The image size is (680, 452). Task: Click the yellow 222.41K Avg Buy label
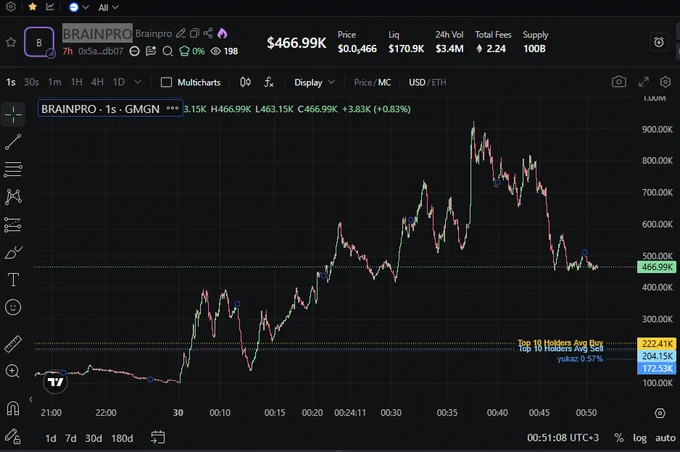point(657,344)
